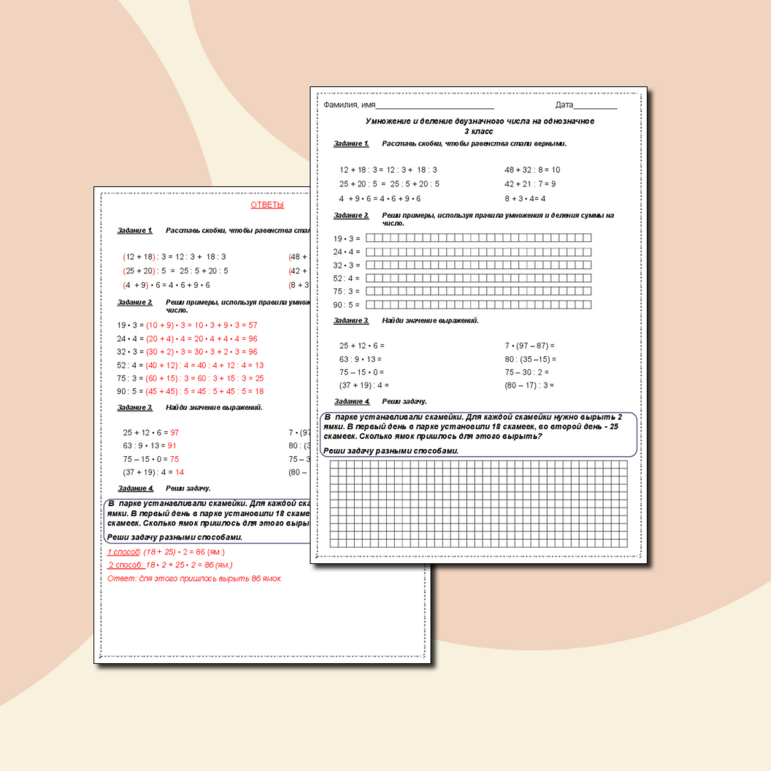Click the red "1 способ" solution line

pyautogui.click(x=167, y=551)
